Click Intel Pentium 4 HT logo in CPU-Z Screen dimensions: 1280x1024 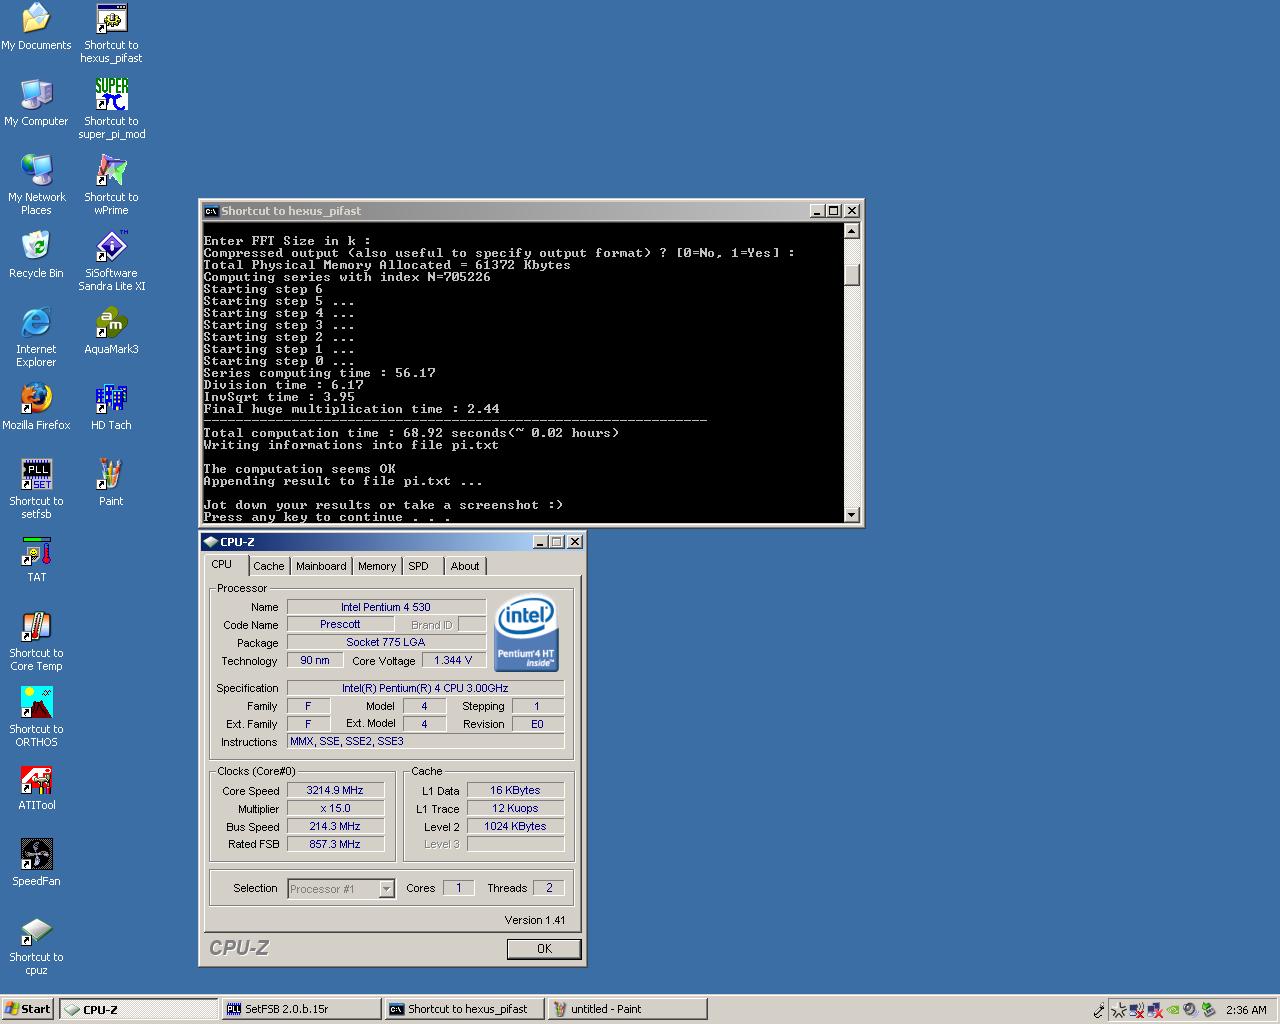pos(526,634)
